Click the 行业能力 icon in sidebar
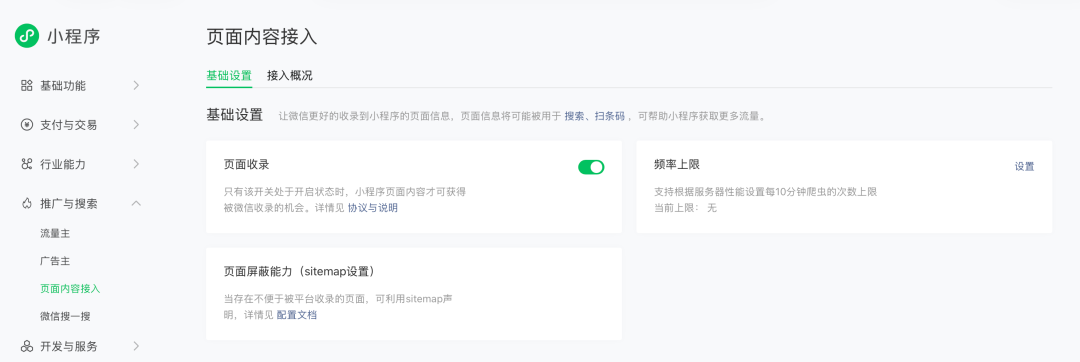This screenshot has height=362, width=1080. [x=26, y=164]
